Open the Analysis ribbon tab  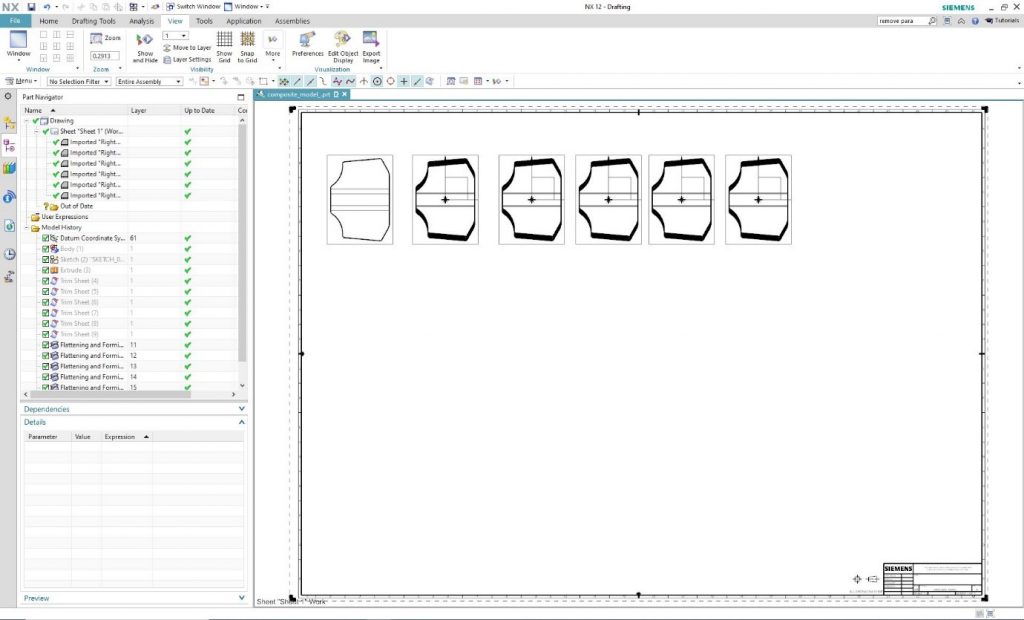tap(142, 21)
